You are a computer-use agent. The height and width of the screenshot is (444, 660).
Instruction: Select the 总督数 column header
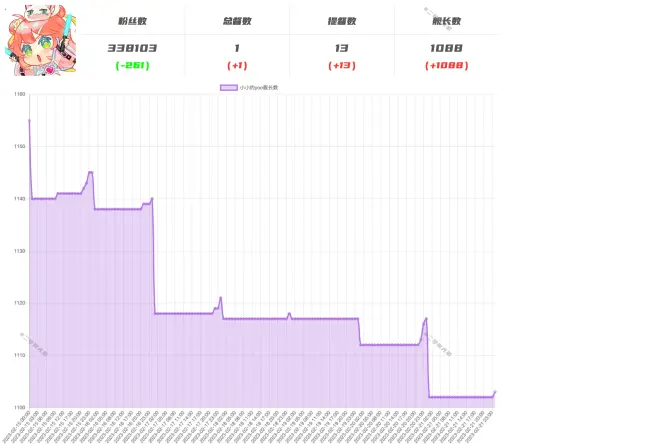(237, 21)
